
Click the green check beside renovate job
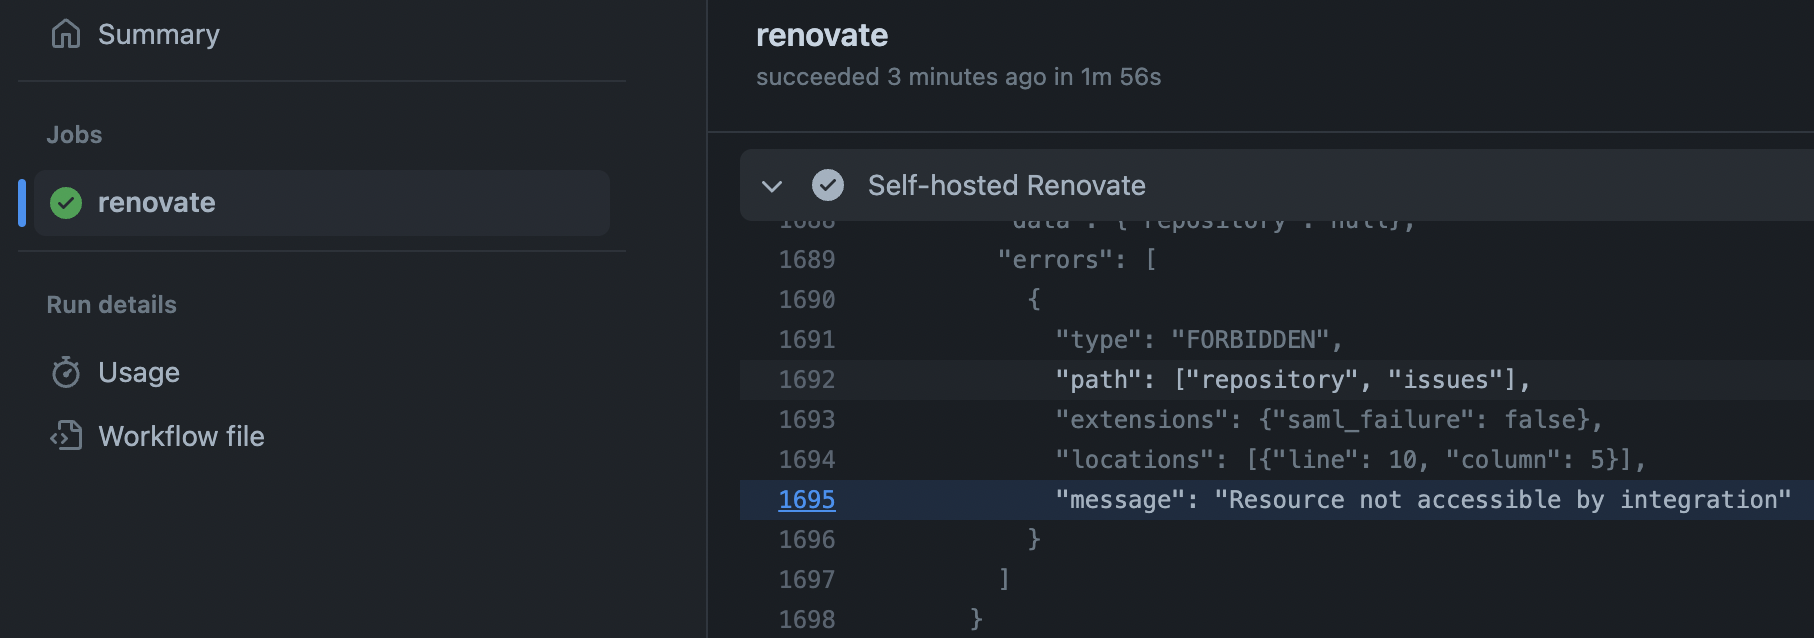[65, 202]
